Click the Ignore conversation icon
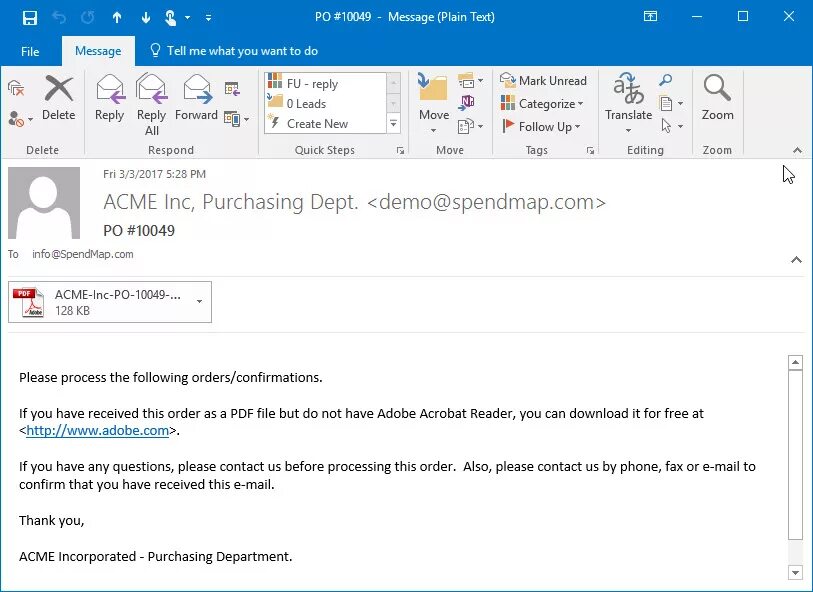813x592 pixels. click(x=17, y=88)
